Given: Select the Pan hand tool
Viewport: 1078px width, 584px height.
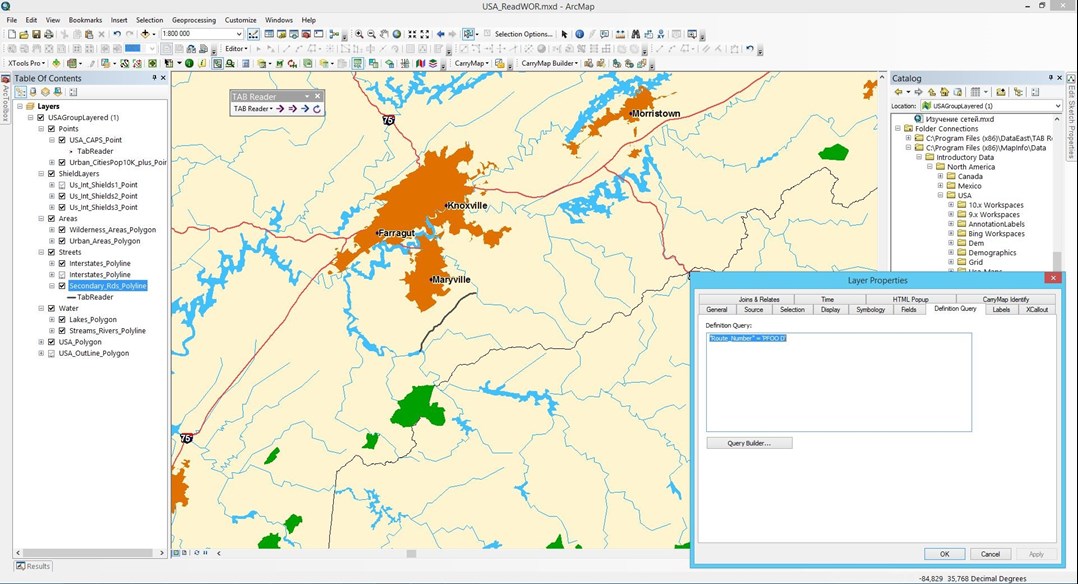Looking at the screenshot, I should click(384, 34).
